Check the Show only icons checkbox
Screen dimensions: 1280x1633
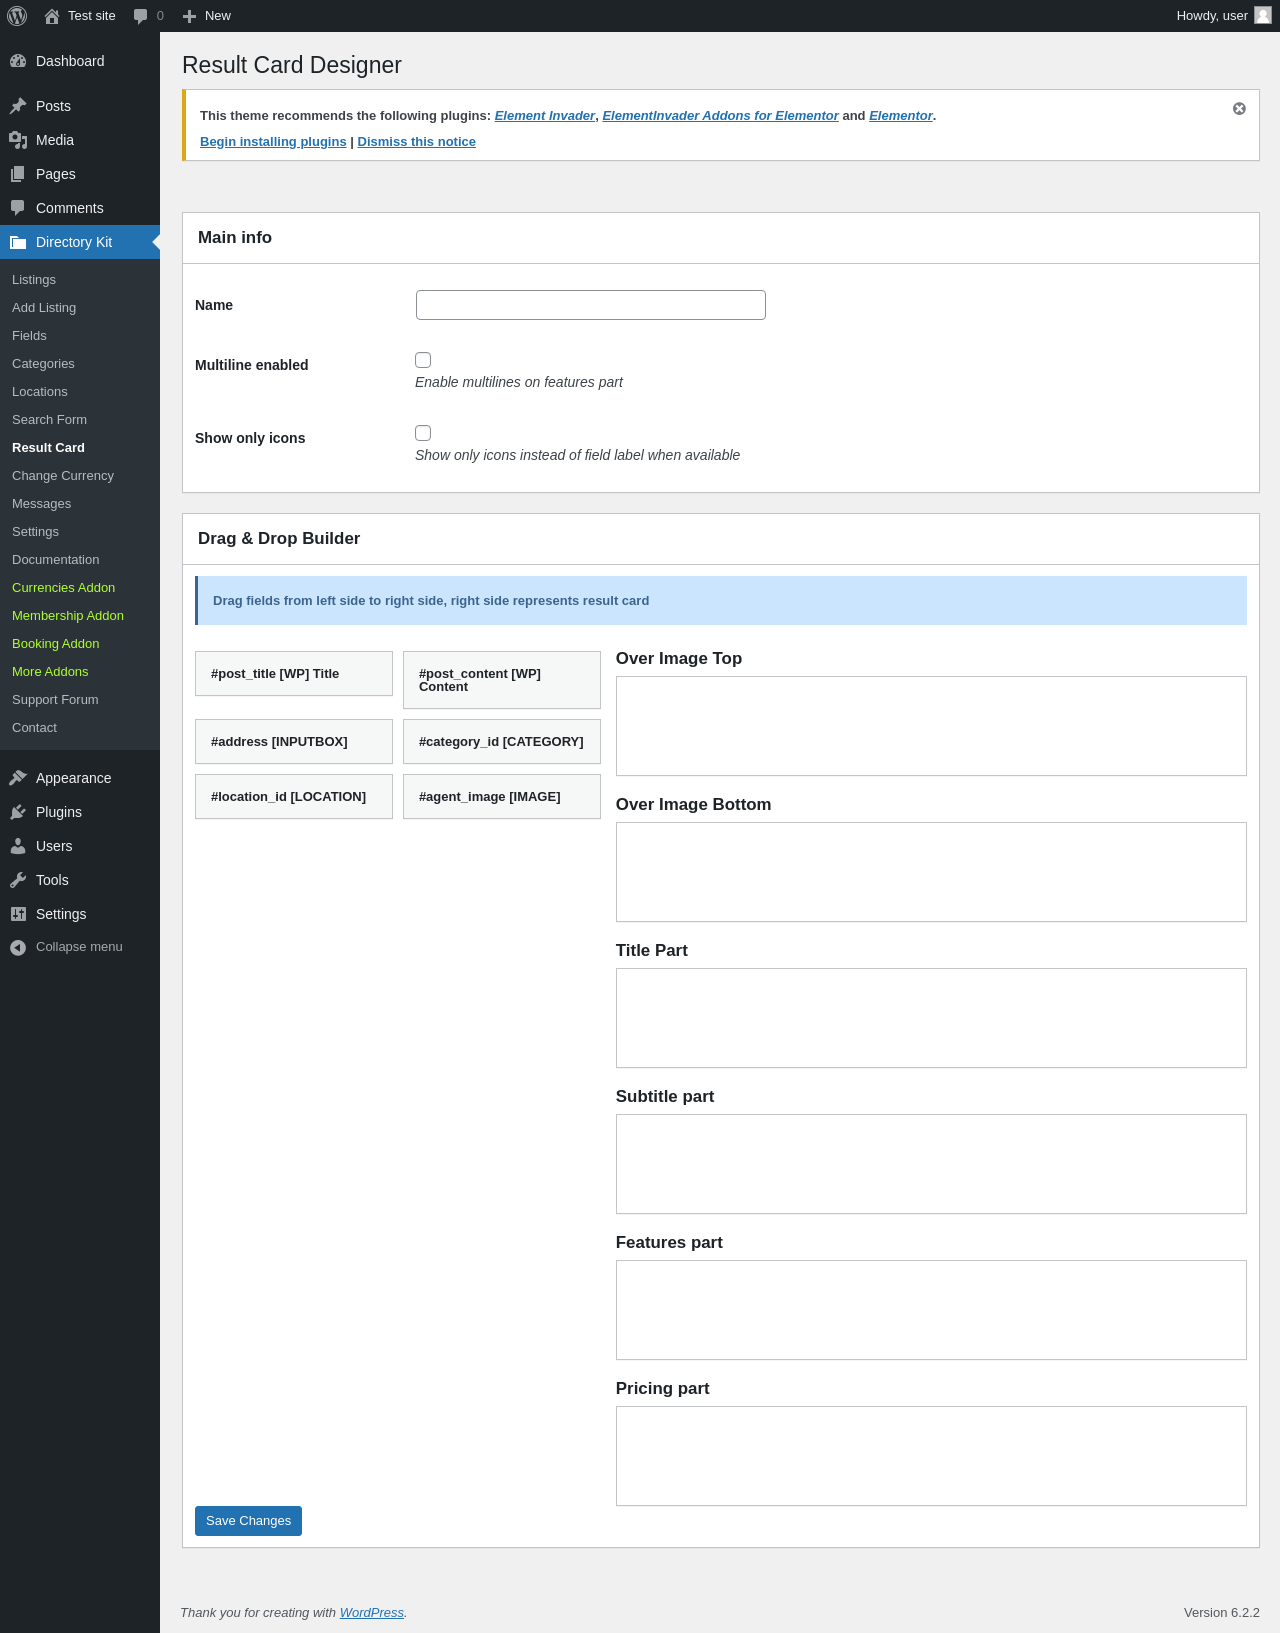[x=423, y=433]
